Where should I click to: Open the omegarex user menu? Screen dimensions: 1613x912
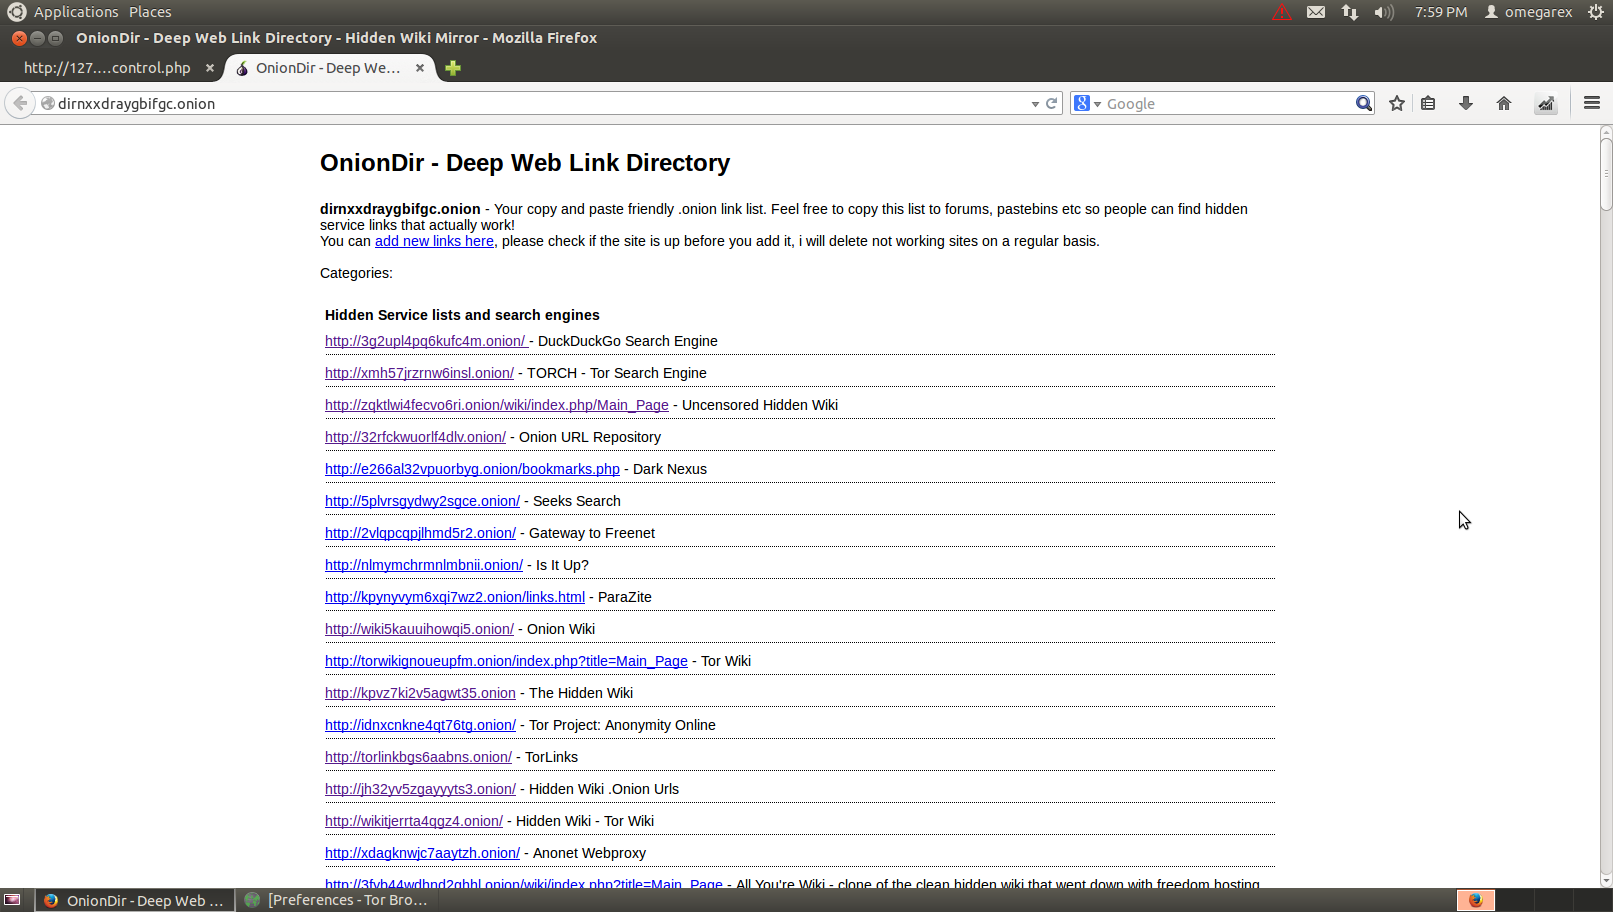1529,12
